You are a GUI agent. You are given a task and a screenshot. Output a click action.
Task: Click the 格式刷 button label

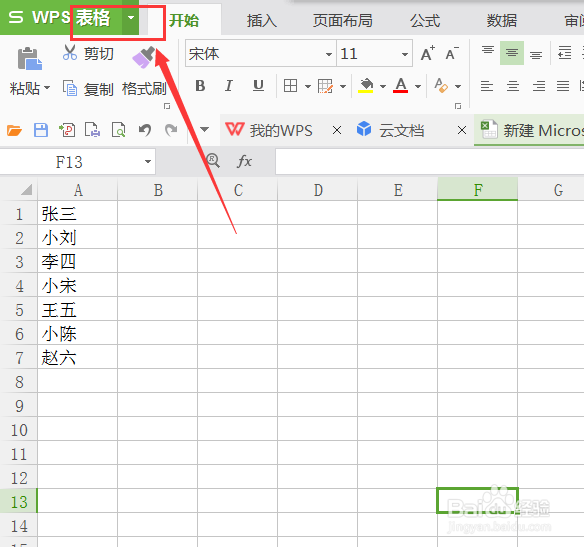point(144,89)
